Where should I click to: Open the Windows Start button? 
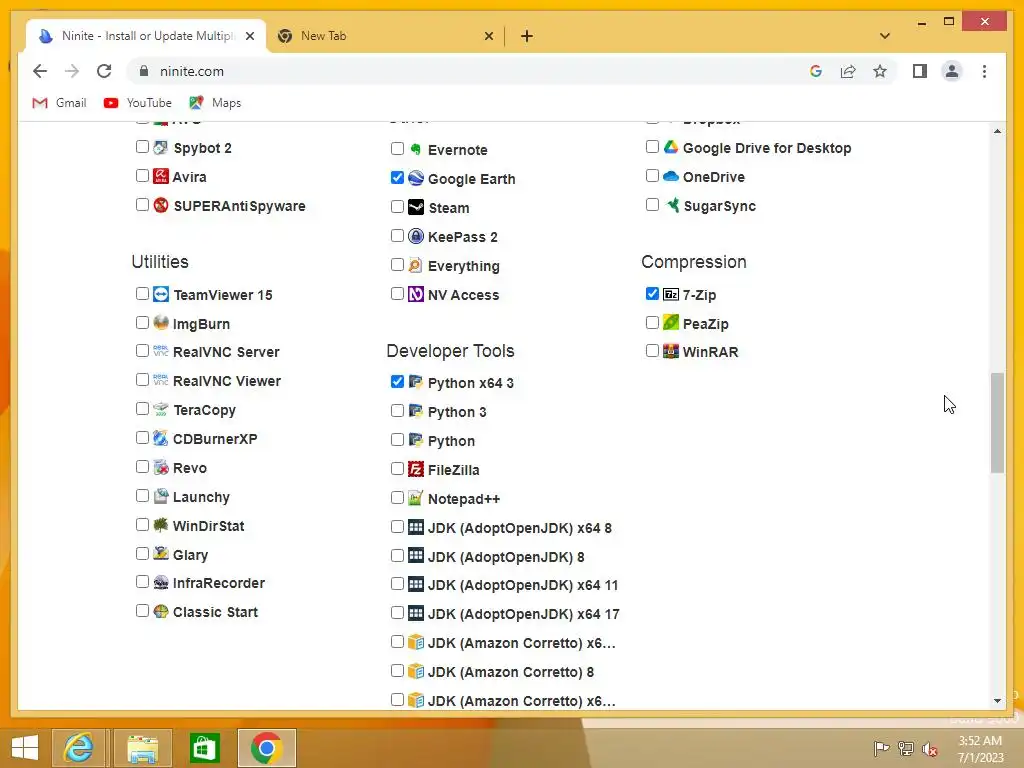point(24,748)
